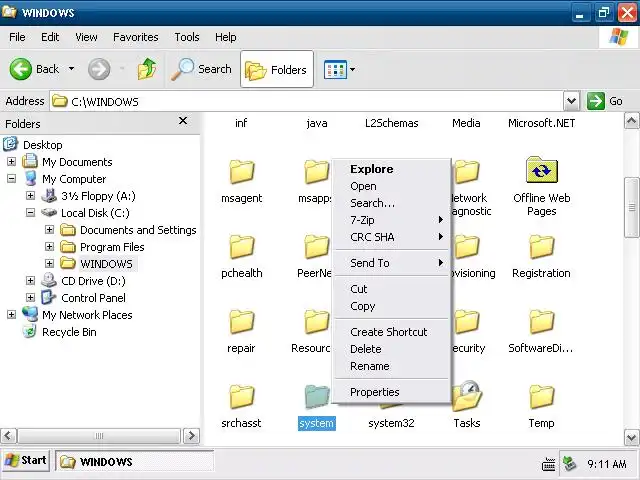Expand 3½ Floppy (A:) tree node
The width and height of the screenshot is (640, 480).
(x=30, y=196)
